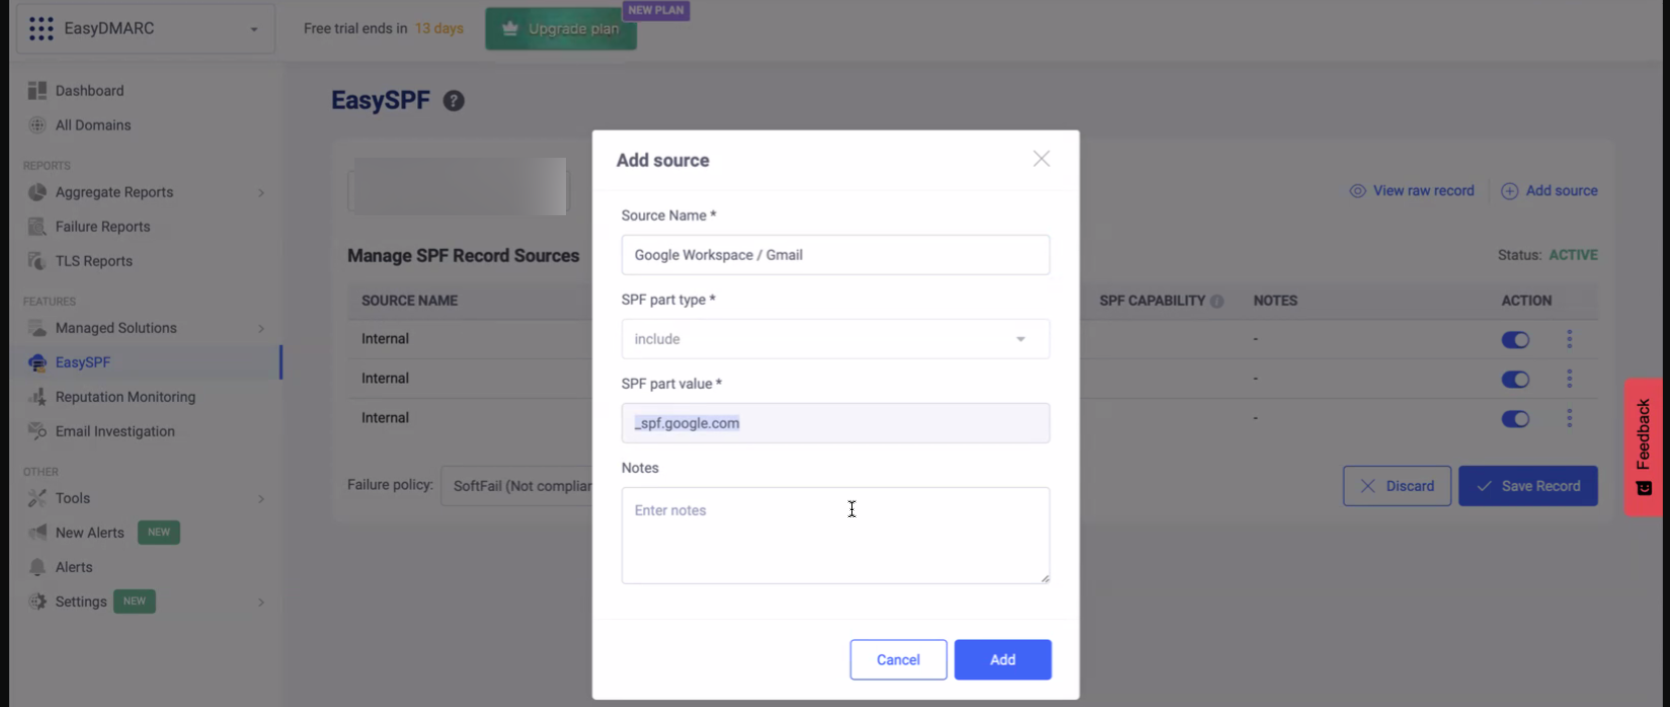Click the Add button in dialog

point(1002,660)
